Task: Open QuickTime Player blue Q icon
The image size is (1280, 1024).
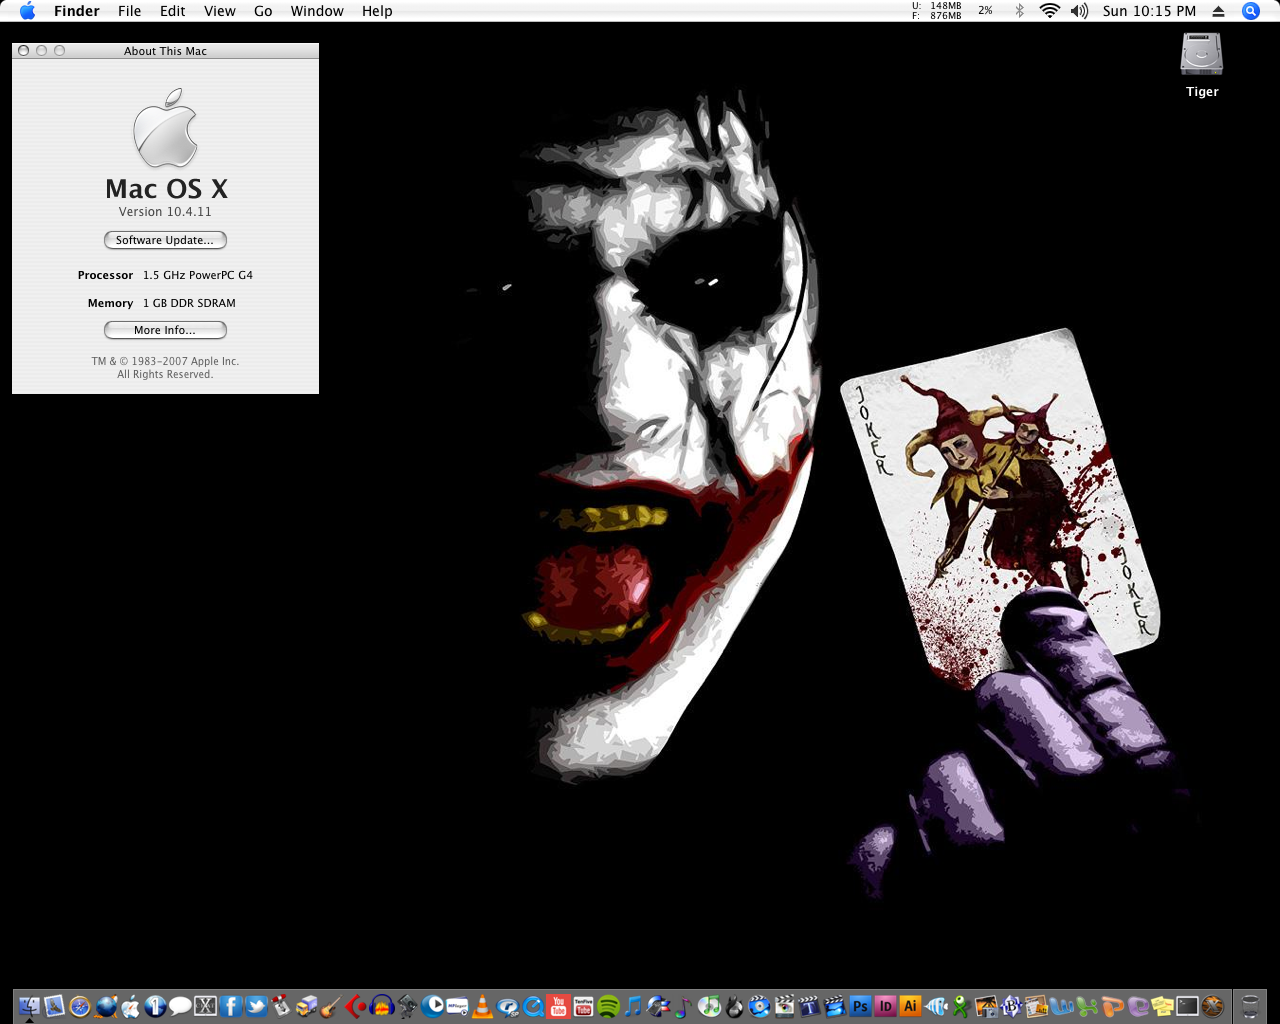Action: (533, 1006)
